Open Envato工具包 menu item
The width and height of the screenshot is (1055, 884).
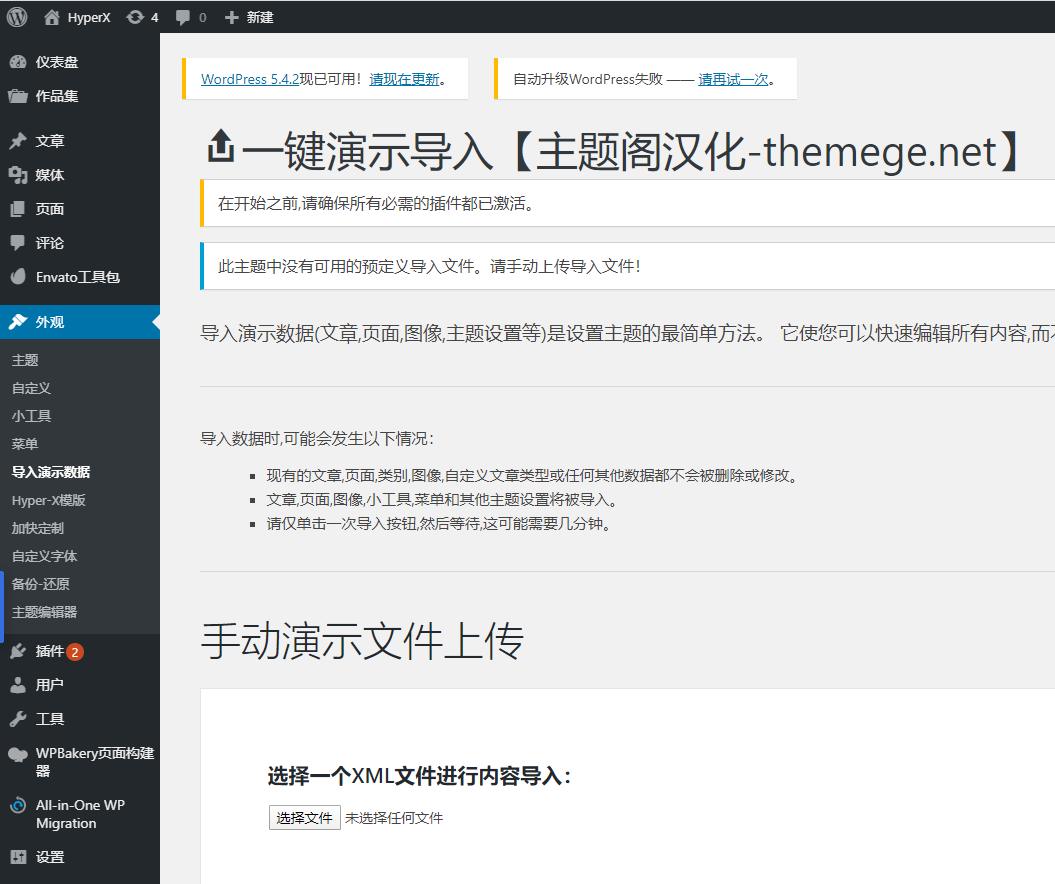tap(77, 277)
